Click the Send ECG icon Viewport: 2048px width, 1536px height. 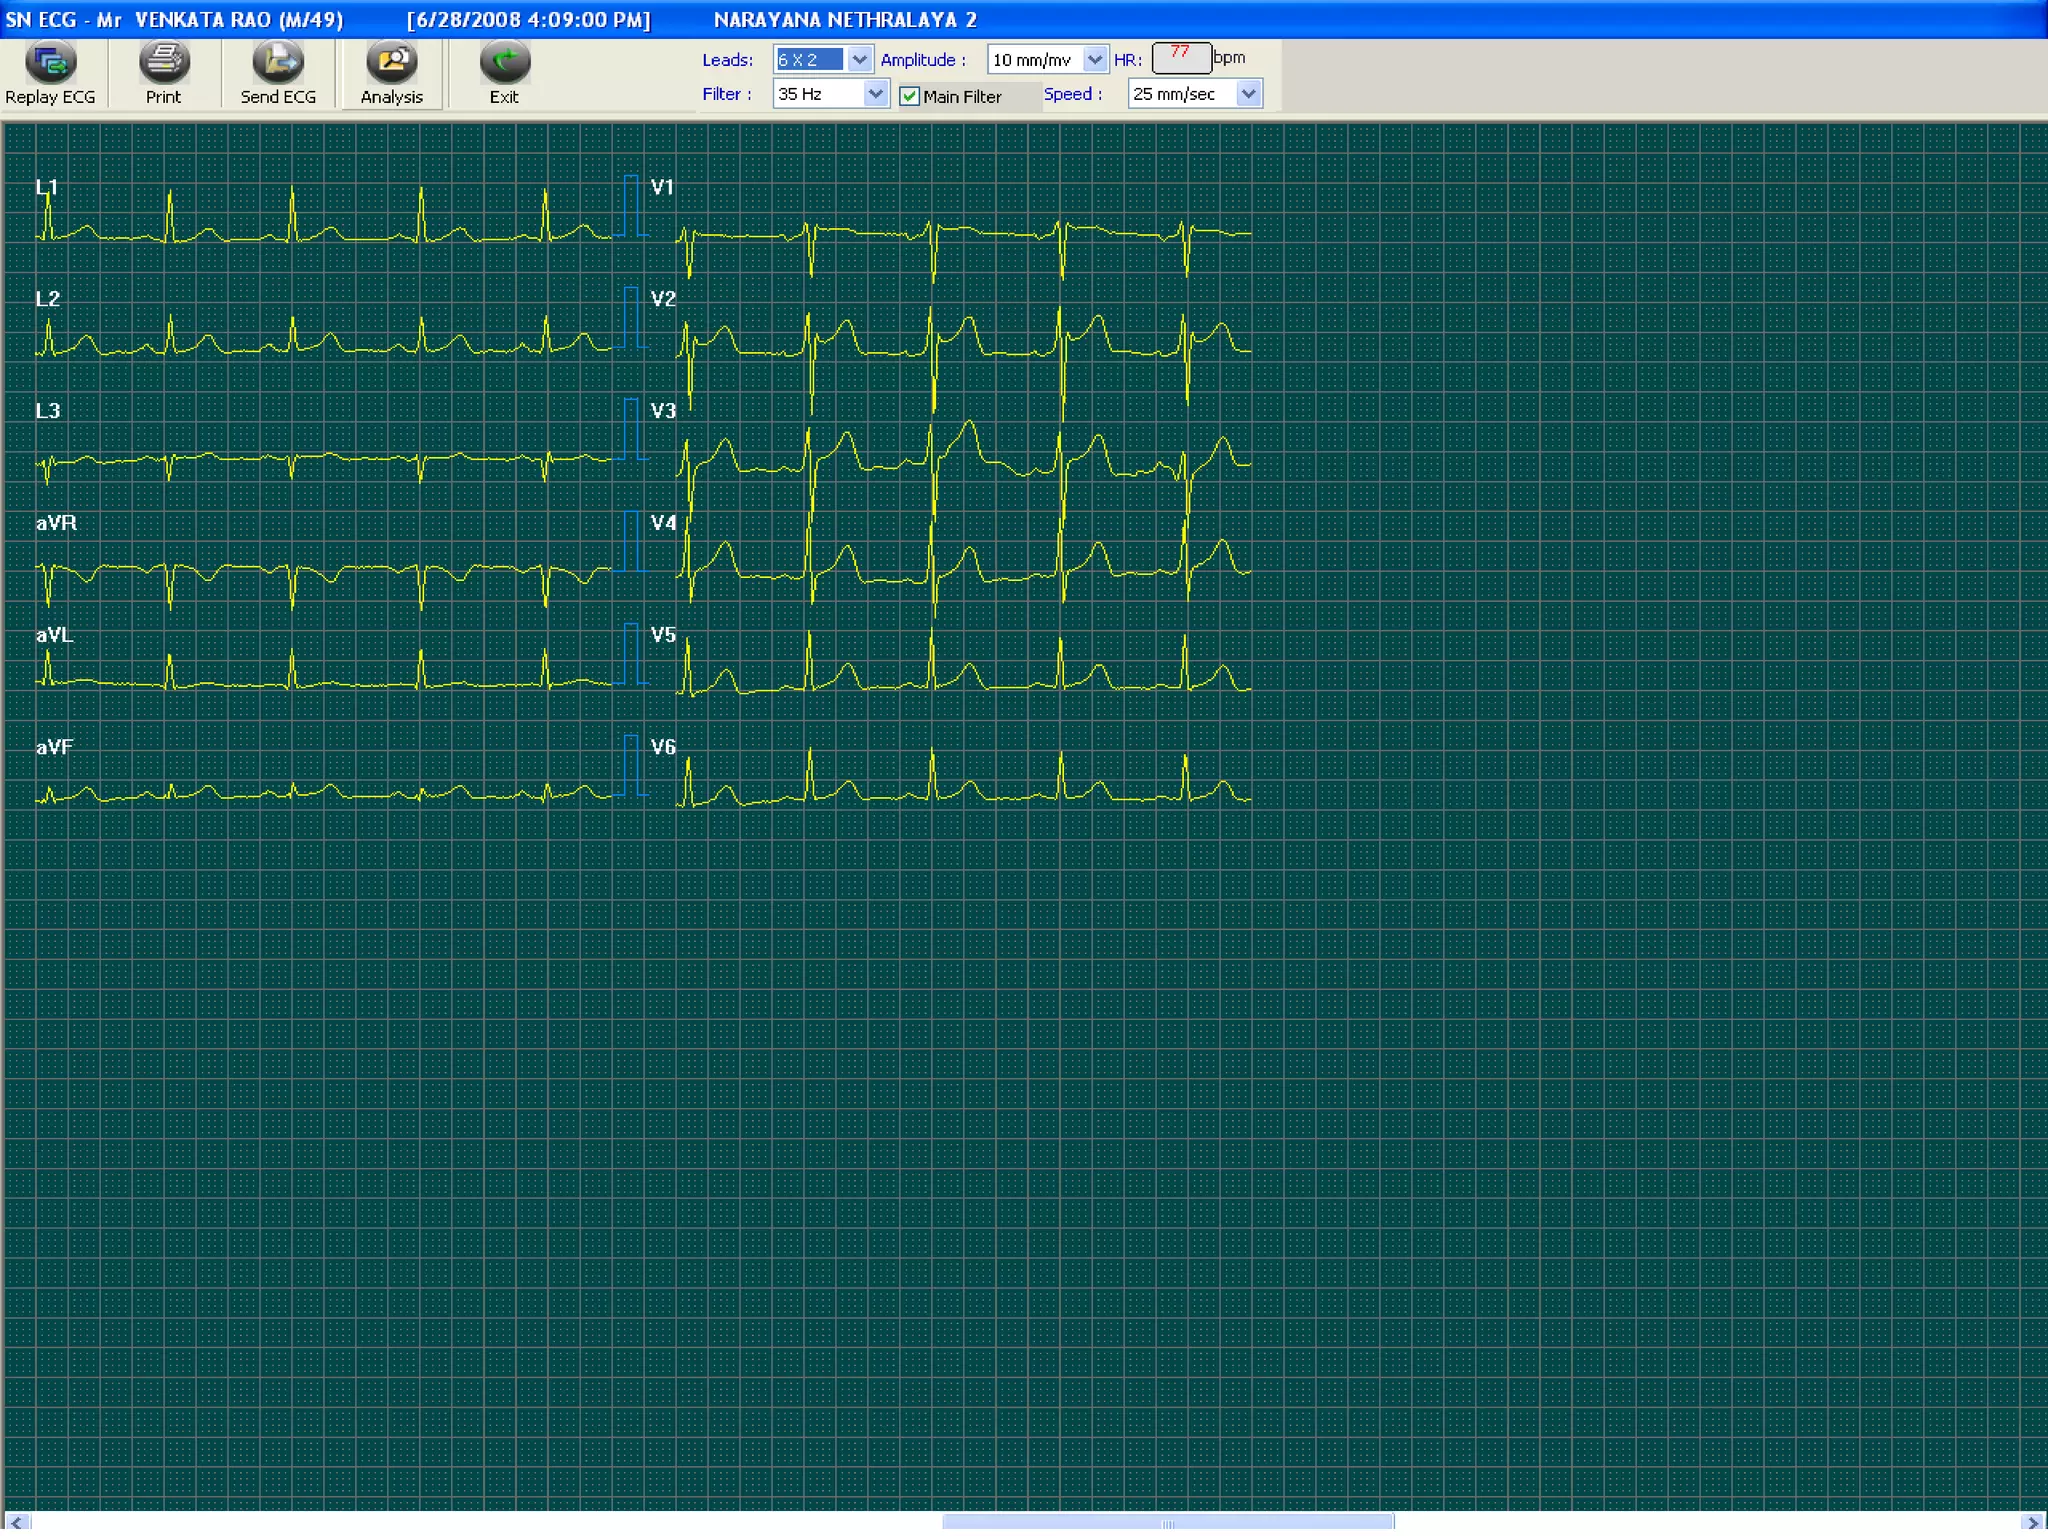tap(277, 62)
